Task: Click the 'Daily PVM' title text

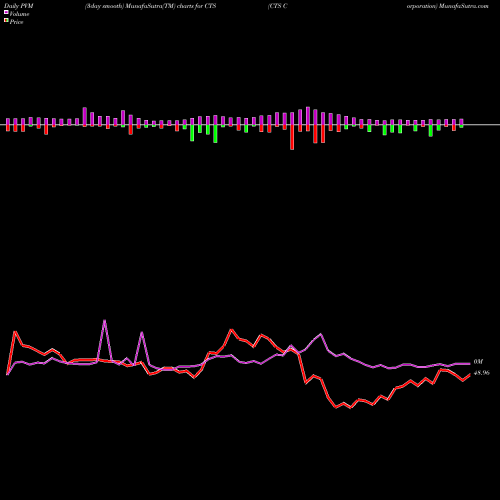Action: 19,6
